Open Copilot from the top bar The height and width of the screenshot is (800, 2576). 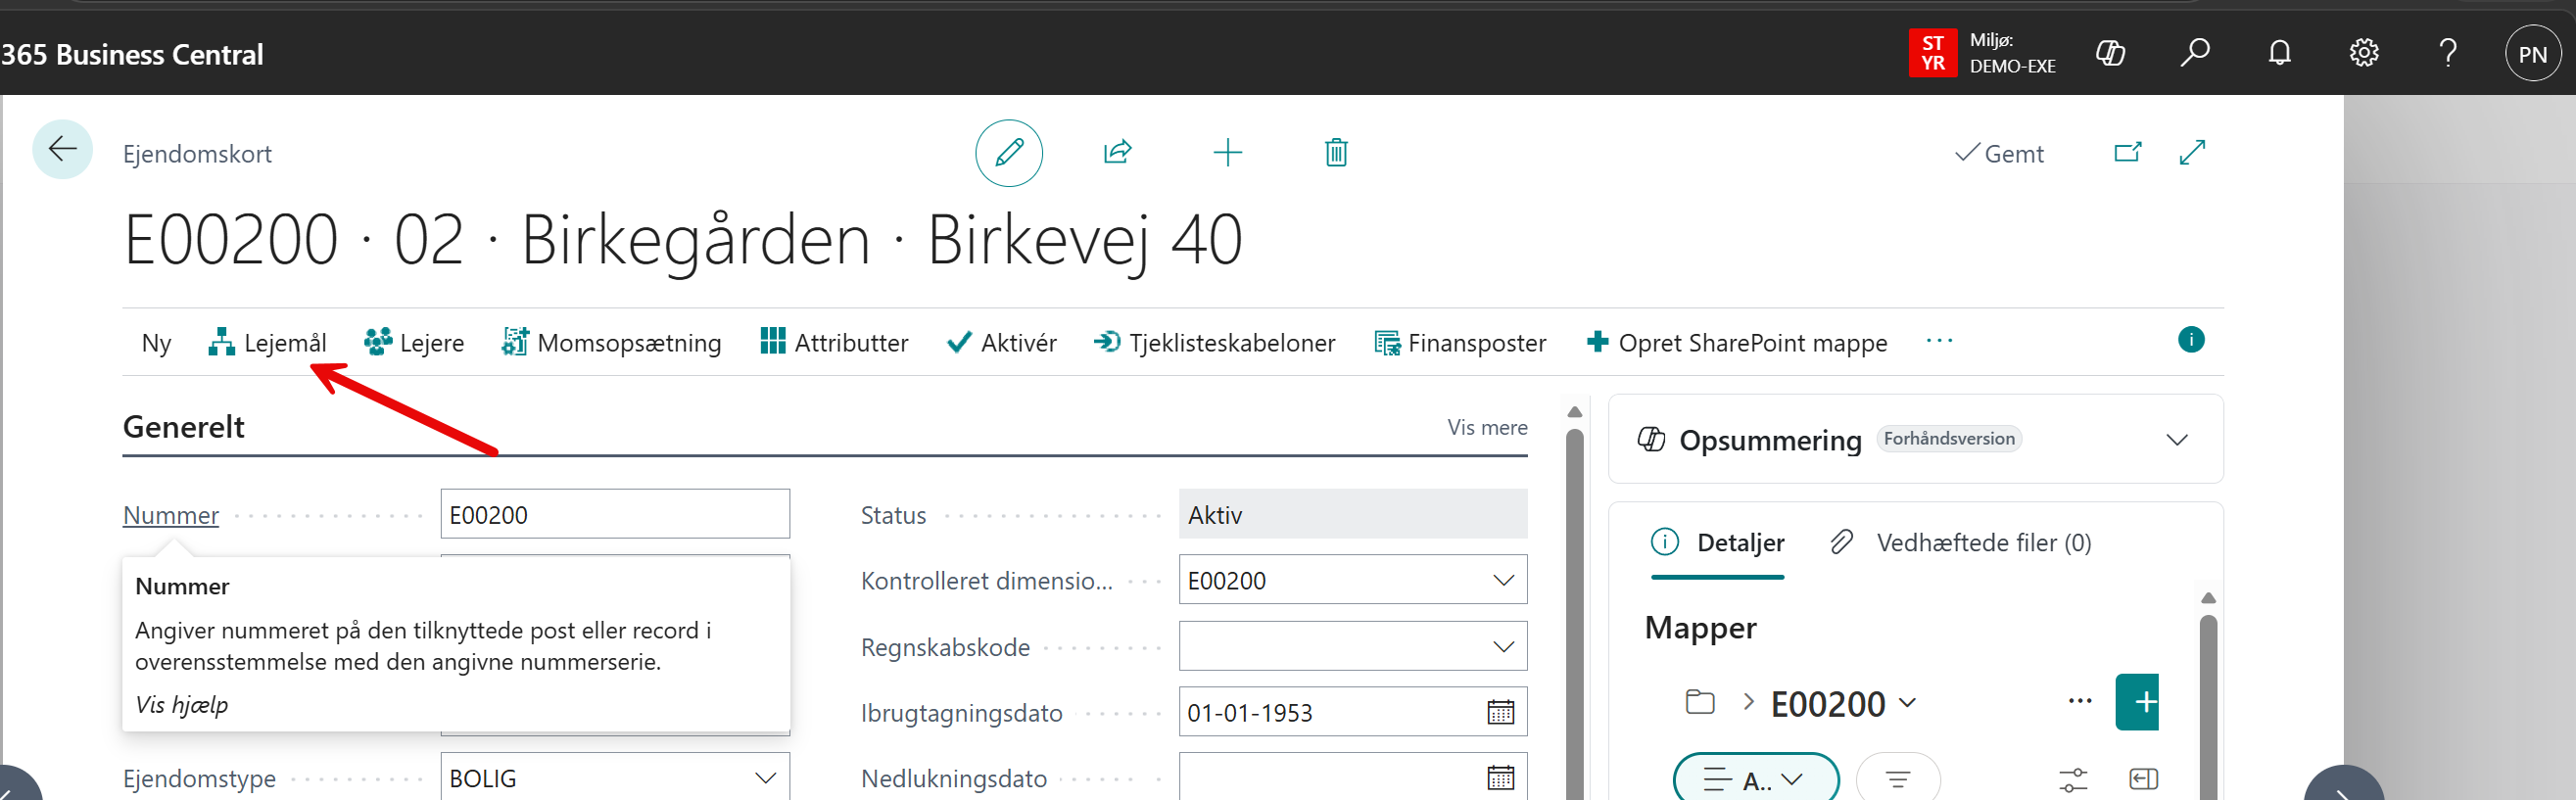[2110, 53]
